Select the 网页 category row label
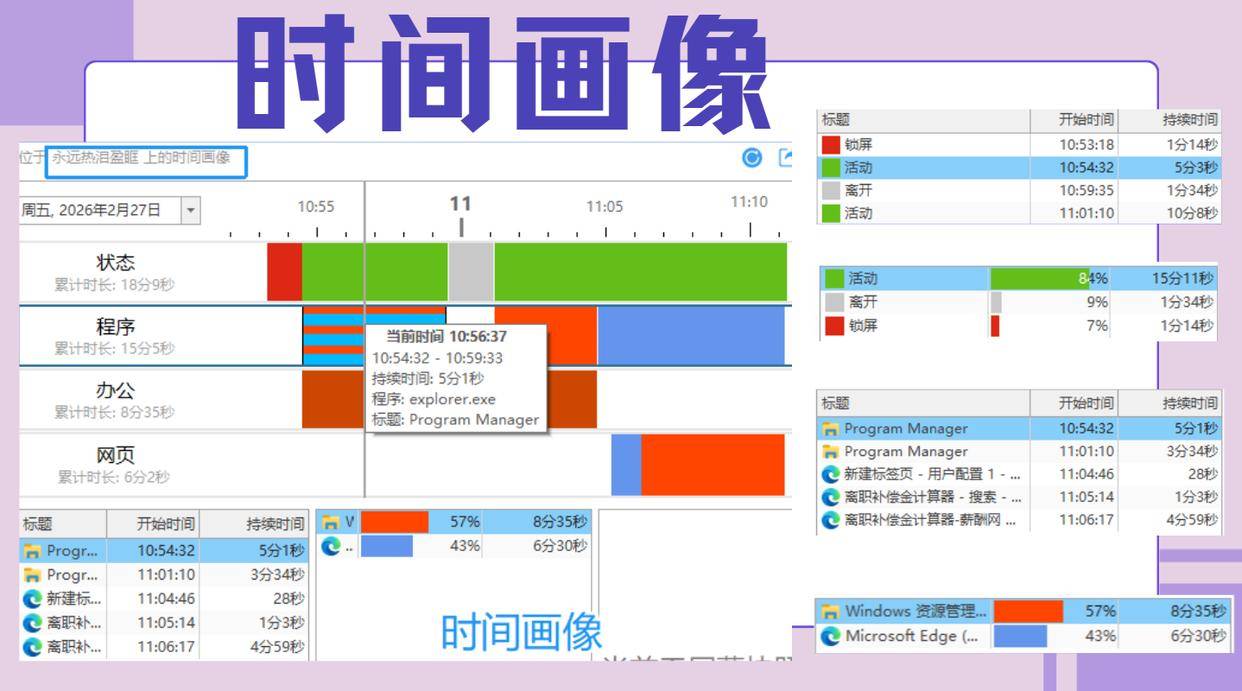The width and height of the screenshot is (1242, 691). [115, 455]
